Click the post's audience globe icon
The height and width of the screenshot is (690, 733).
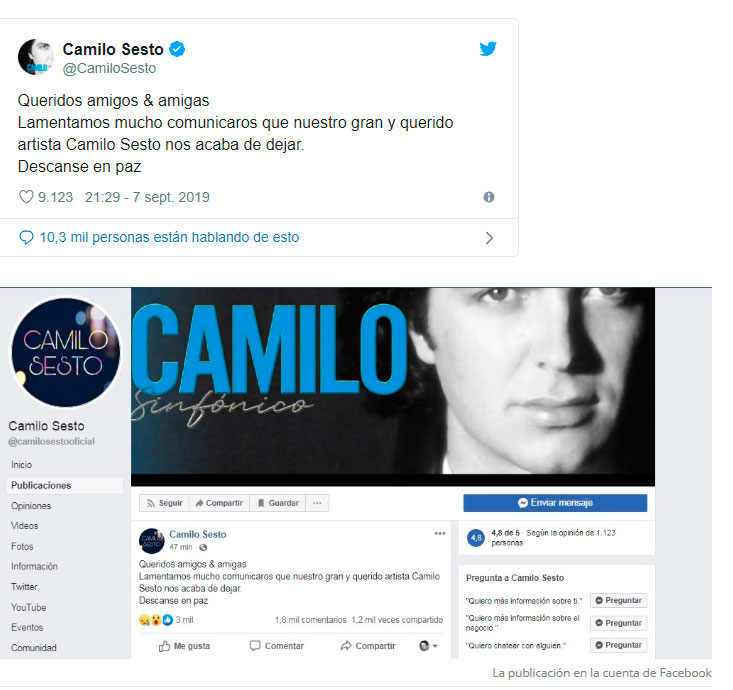[x=203, y=547]
